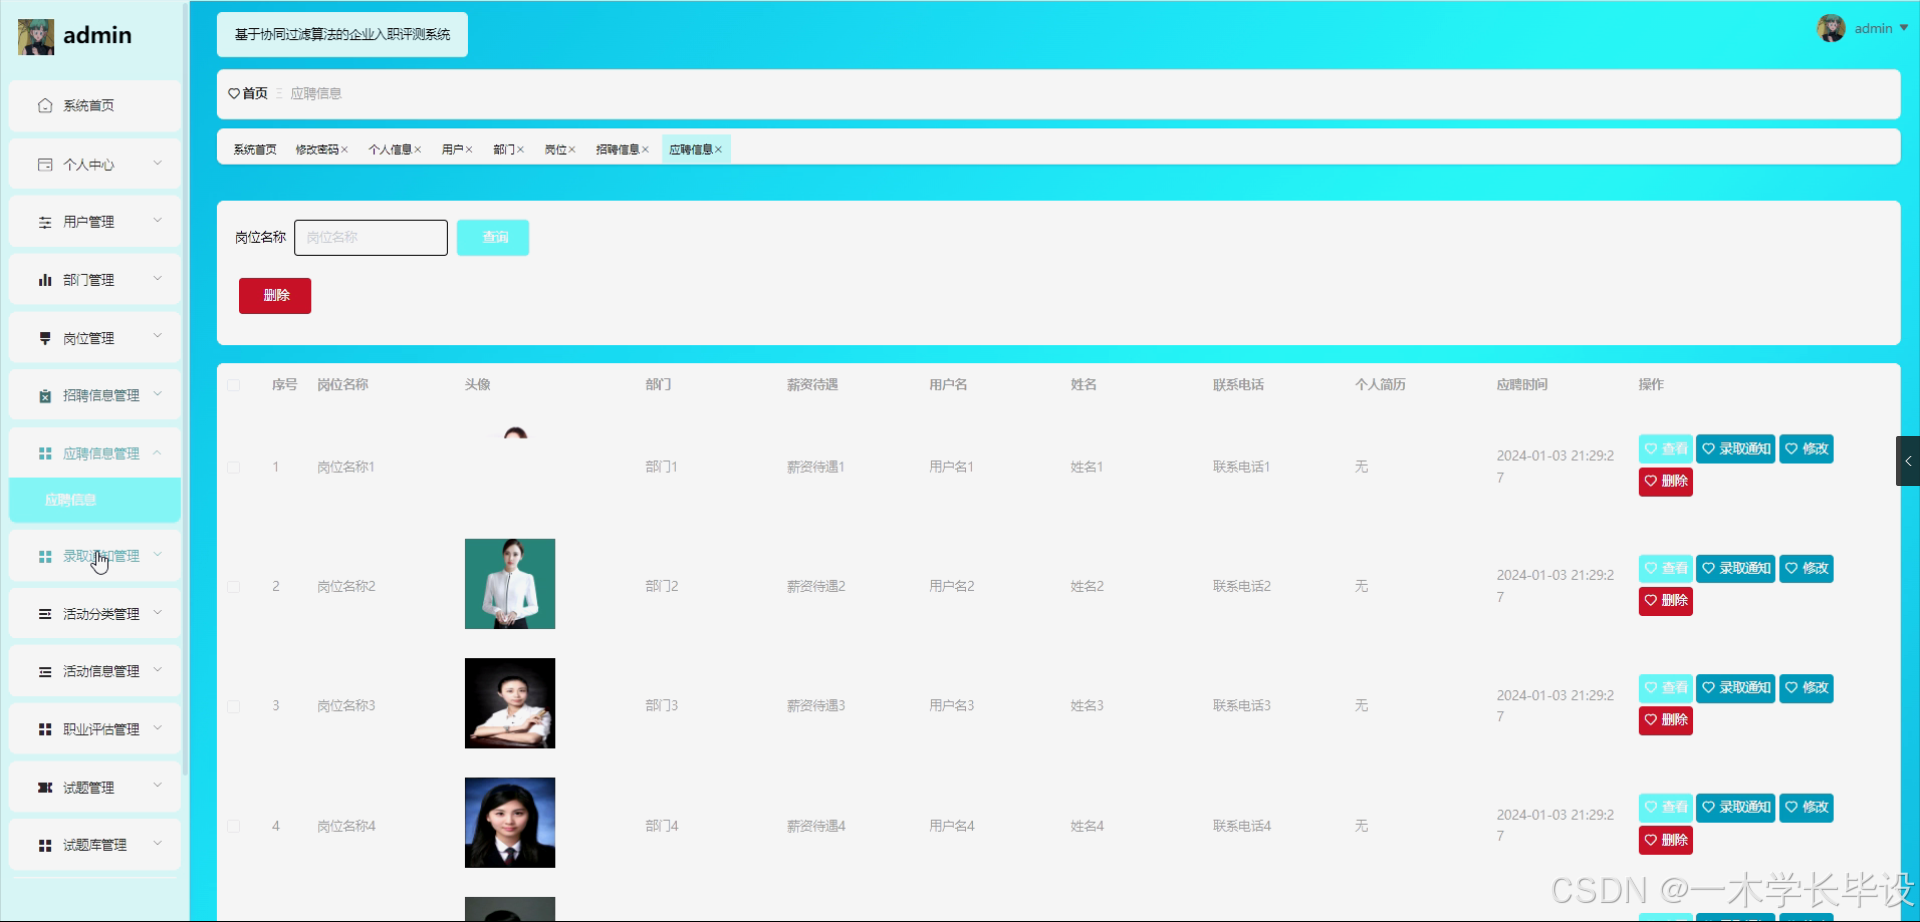1920x922 pixels.
Task: Click 录取通知 button for 用户名3
Action: [x=1736, y=688]
